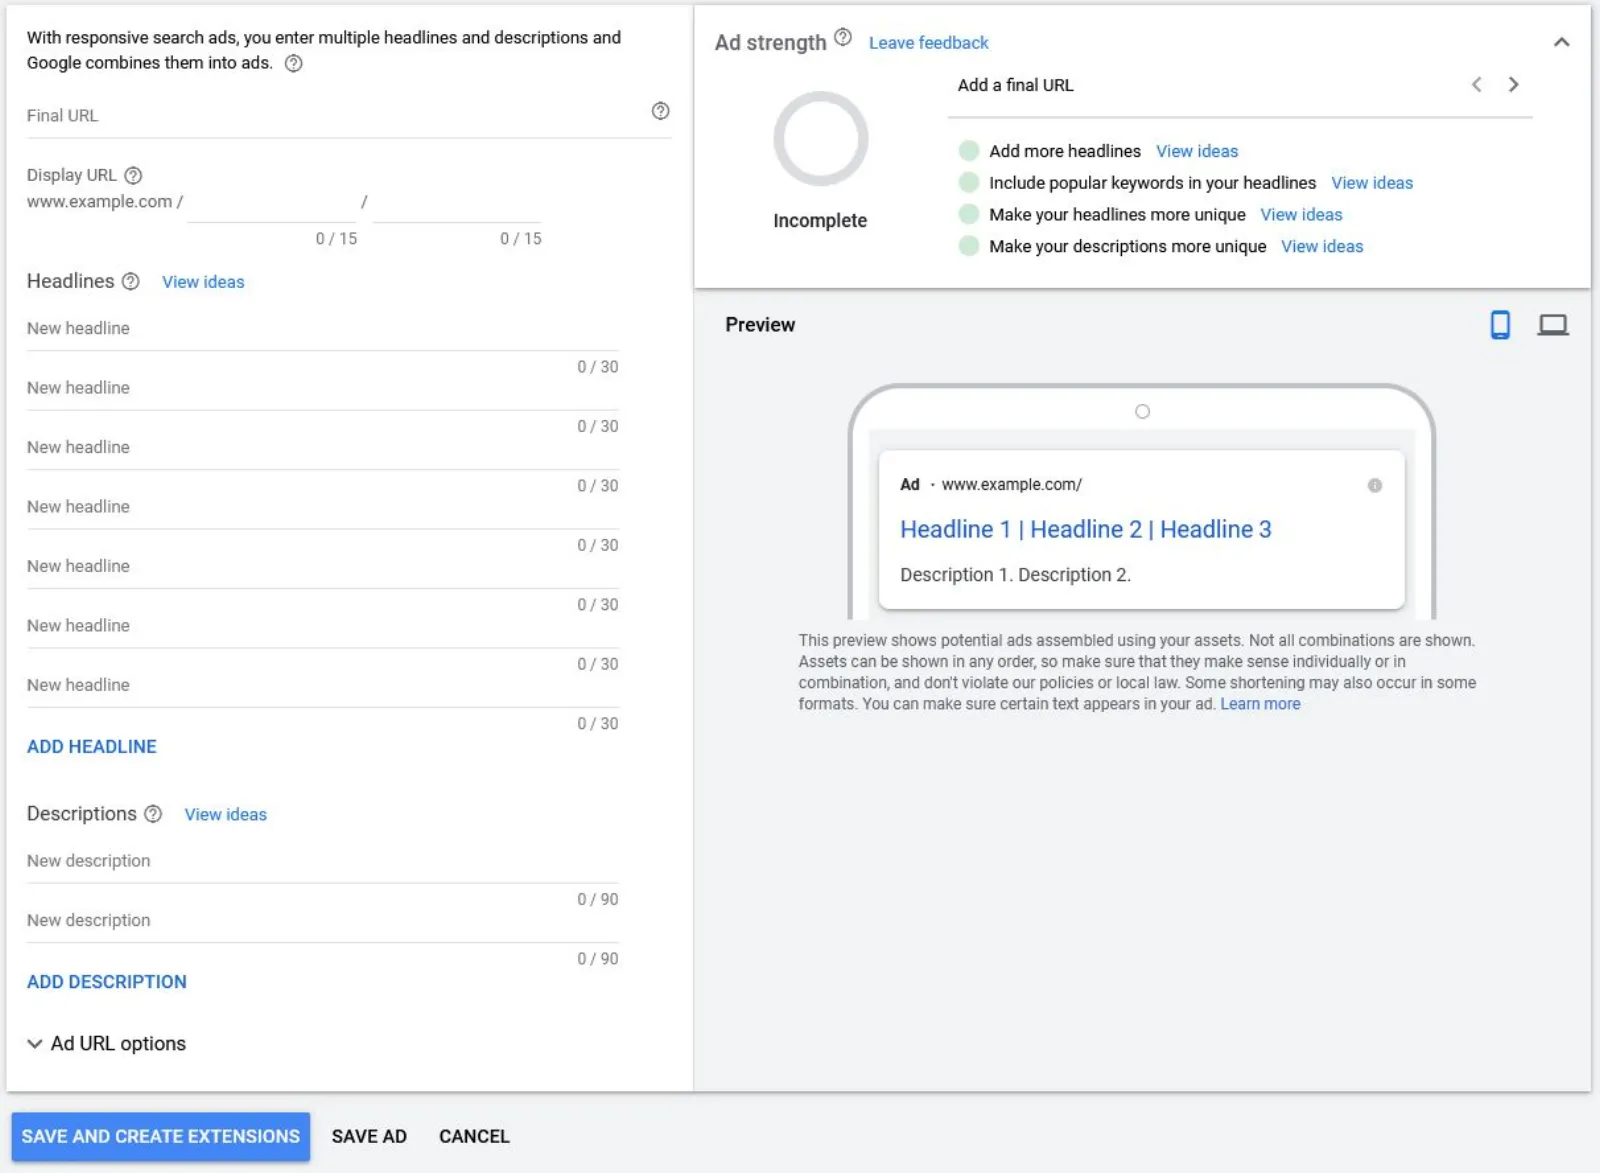Image resolution: width=1600 pixels, height=1173 pixels.
Task: Click the SAVE AD button
Action: click(x=369, y=1136)
